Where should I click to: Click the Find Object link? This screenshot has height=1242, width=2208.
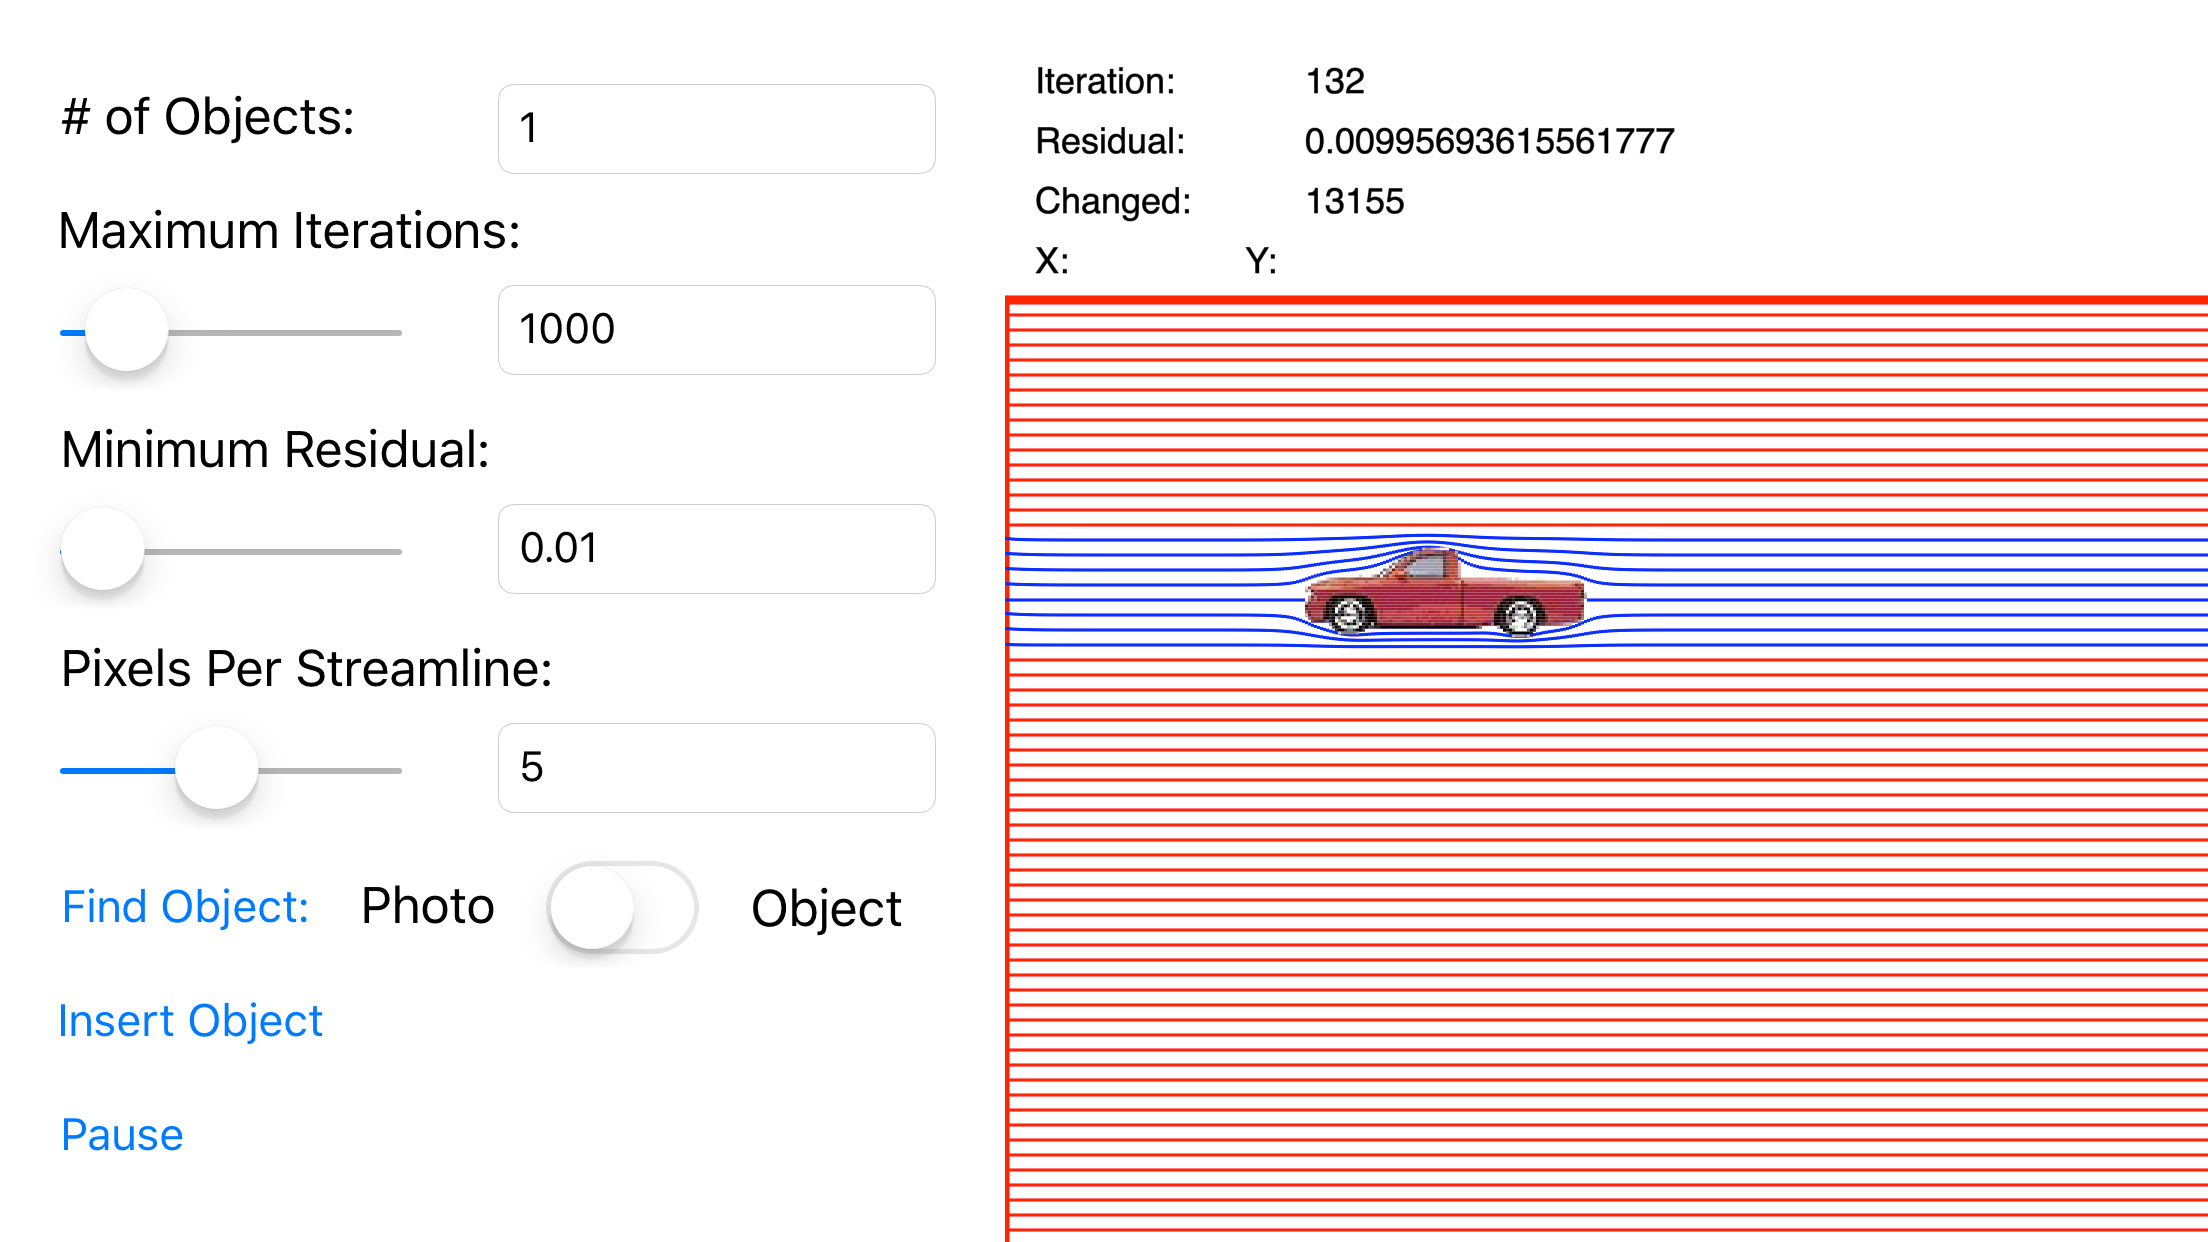pos(185,907)
